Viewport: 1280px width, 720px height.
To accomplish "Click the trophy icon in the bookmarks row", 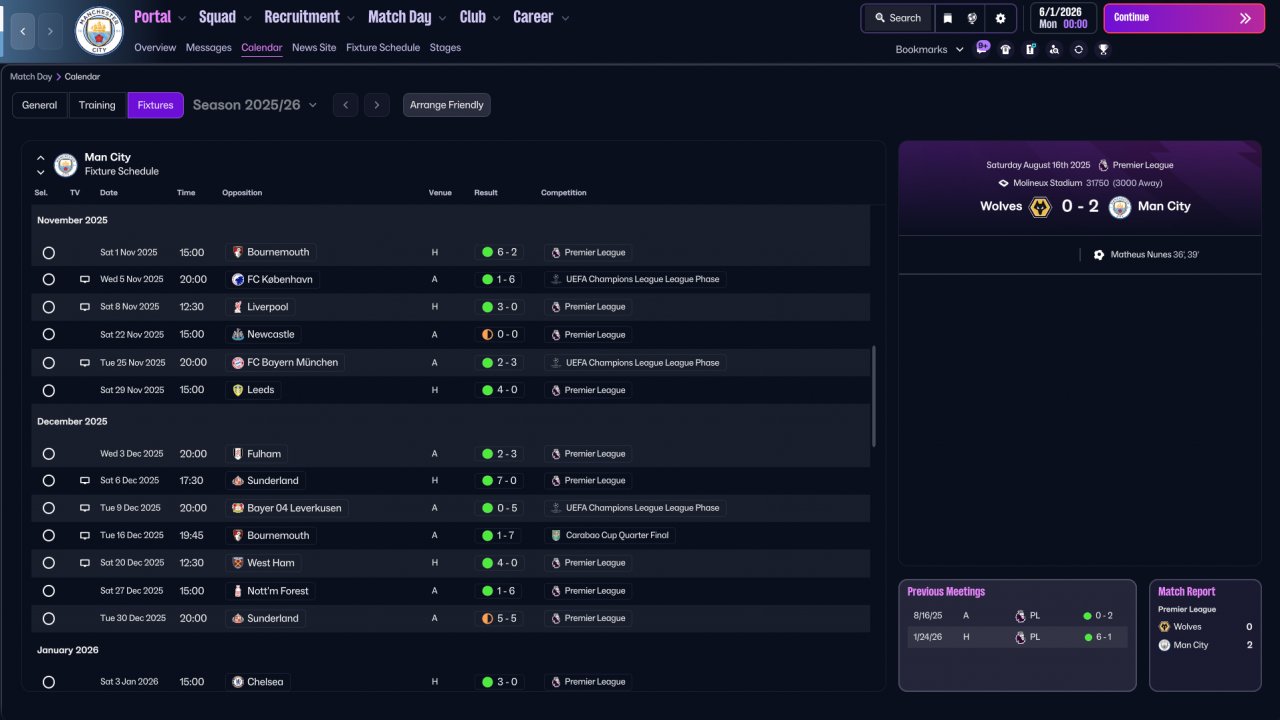I will tap(1103, 49).
